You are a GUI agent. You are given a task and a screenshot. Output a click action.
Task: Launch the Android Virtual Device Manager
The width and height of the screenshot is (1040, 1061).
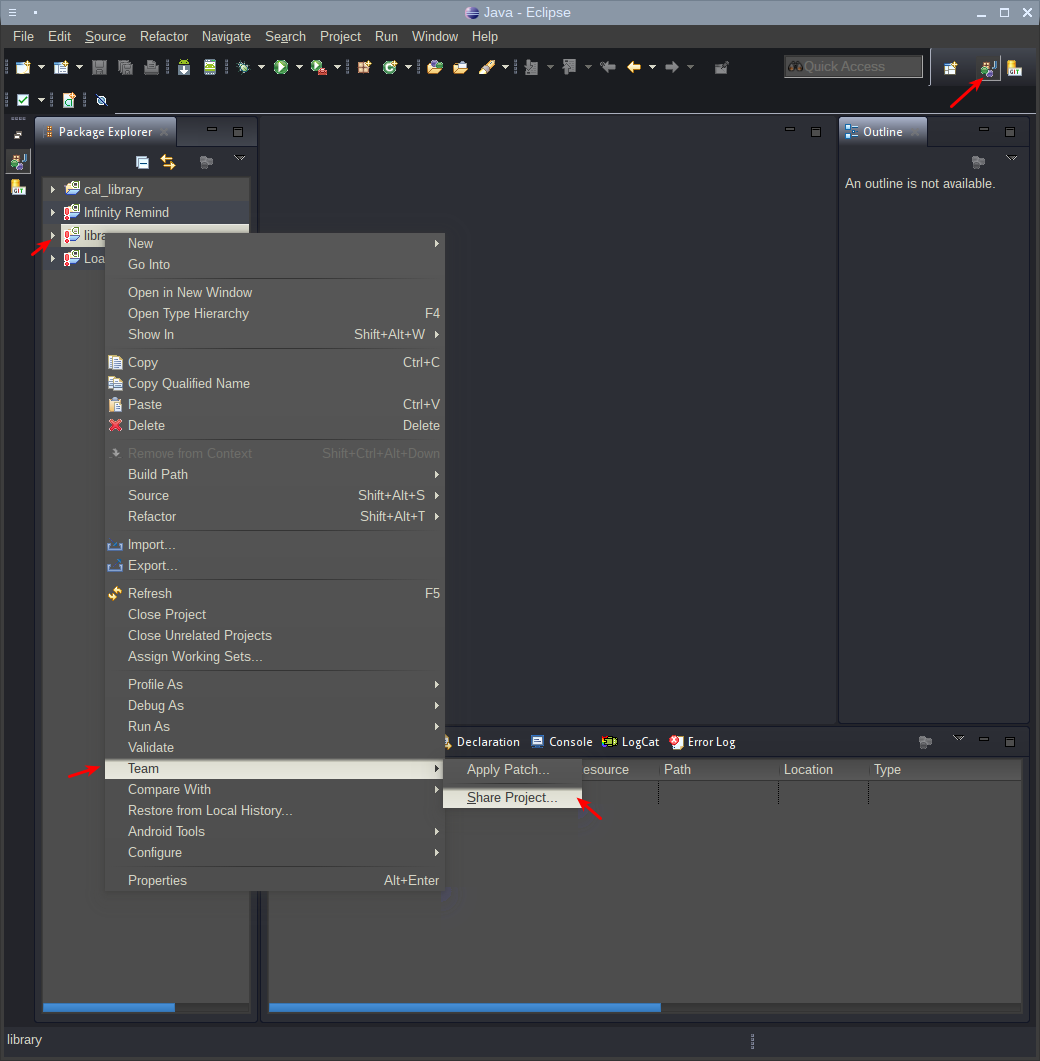tap(210, 67)
